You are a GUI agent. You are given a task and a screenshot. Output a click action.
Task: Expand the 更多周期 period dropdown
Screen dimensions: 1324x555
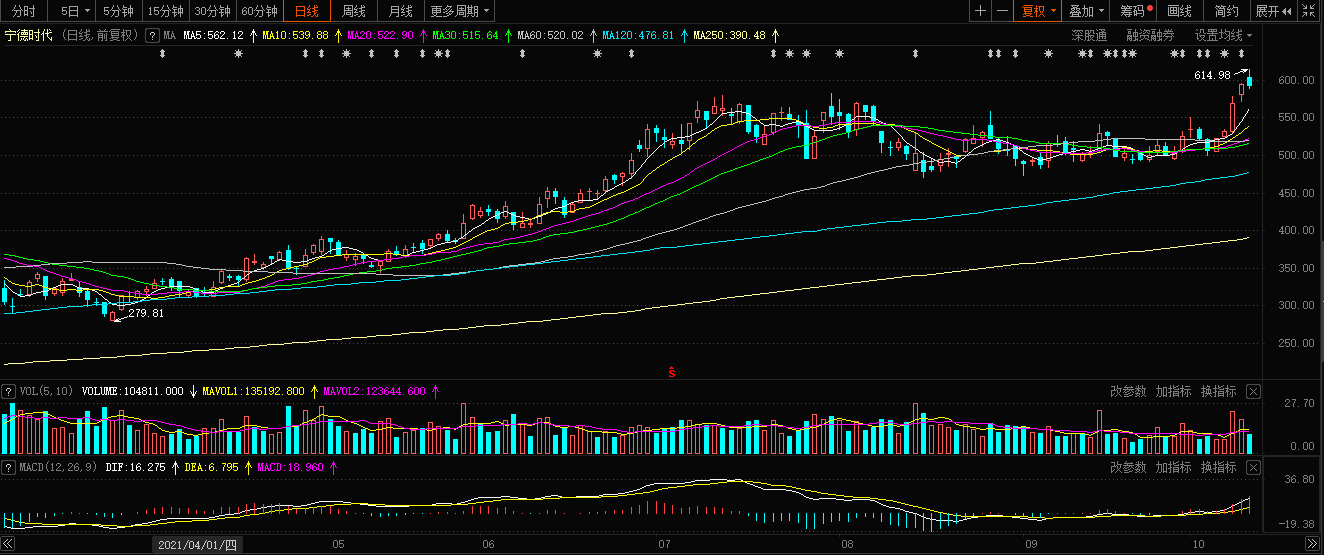pos(460,11)
